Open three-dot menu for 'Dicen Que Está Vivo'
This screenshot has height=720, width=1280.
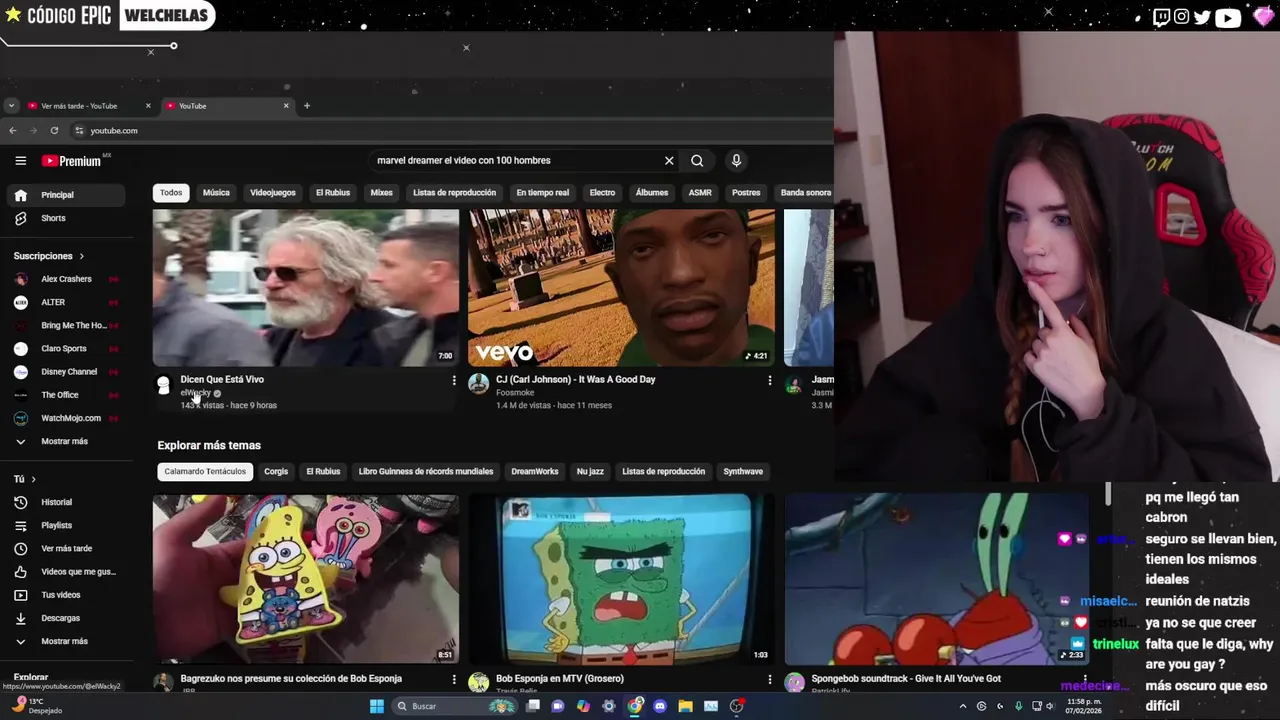tap(454, 380)
